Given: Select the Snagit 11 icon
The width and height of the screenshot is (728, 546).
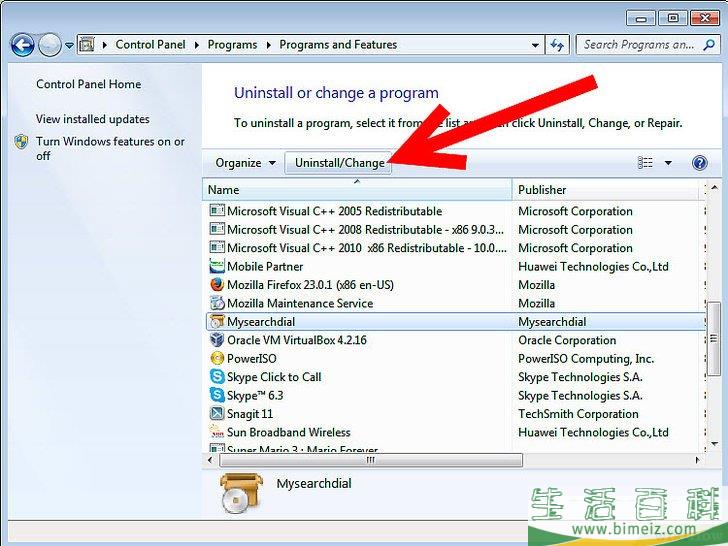Looking at the screenshot, I should click(x=217, y=413).
